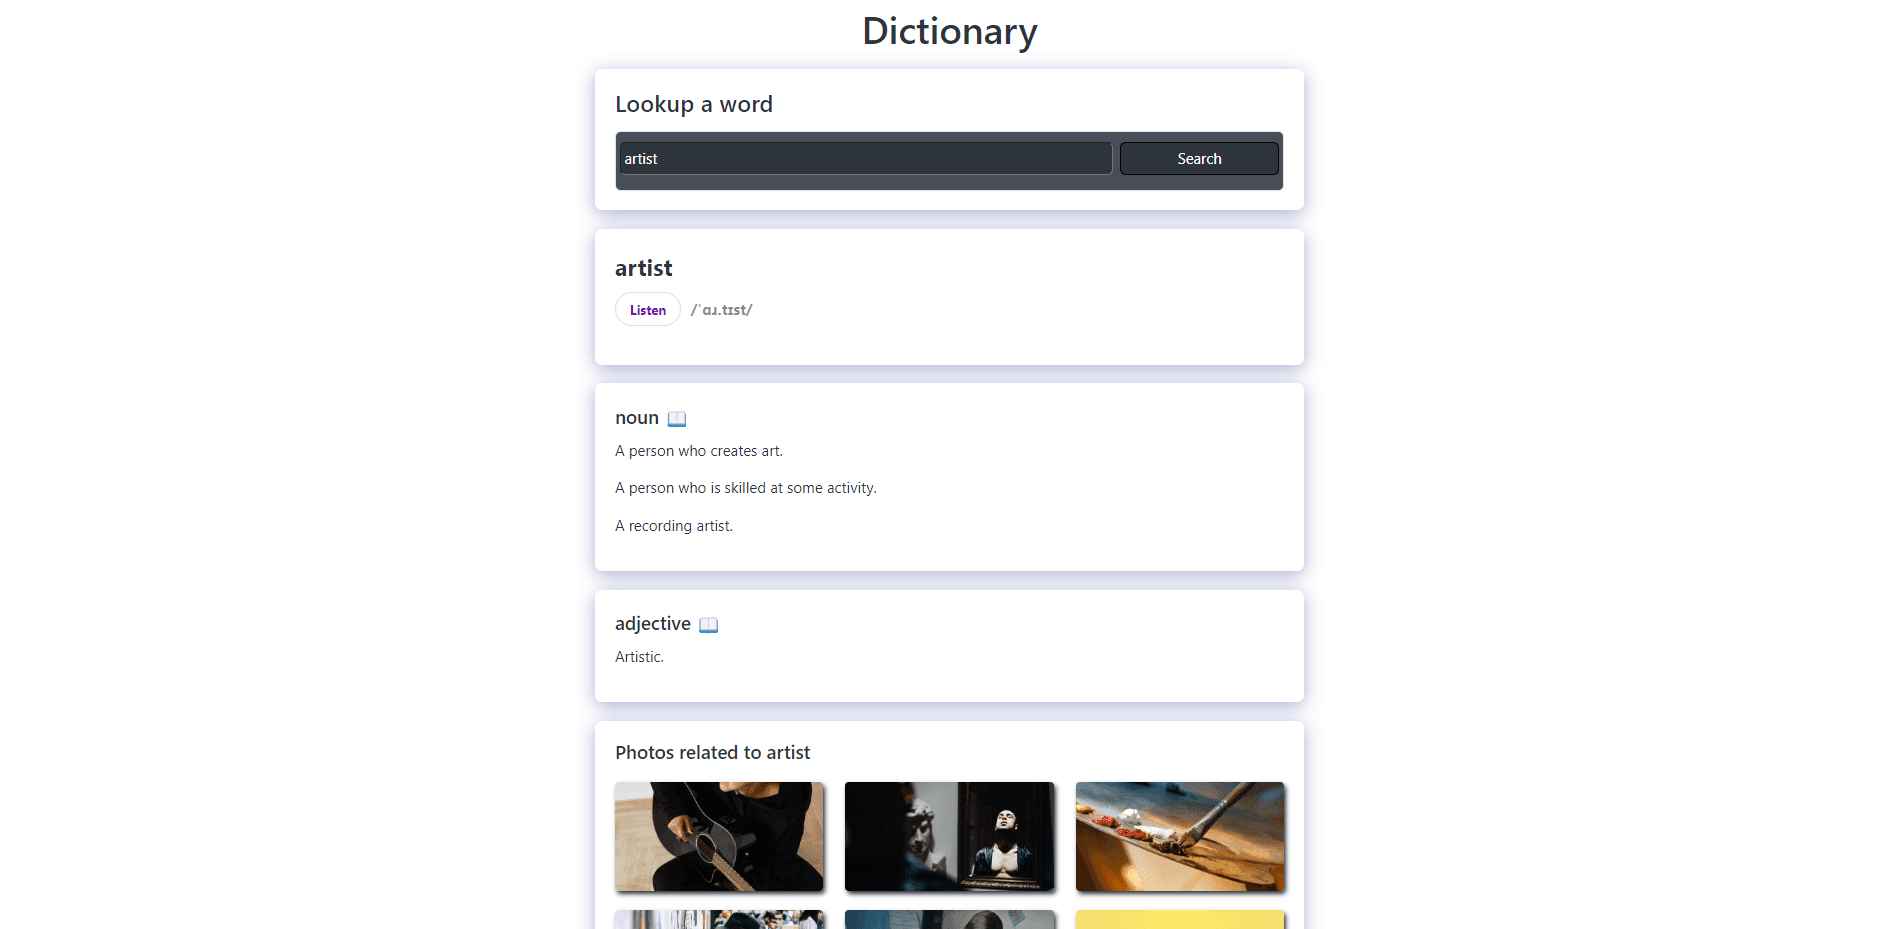Screen dimensions: 1894x929
Task: Click the 'adjective' part-of-speech label
Action: 653,624
